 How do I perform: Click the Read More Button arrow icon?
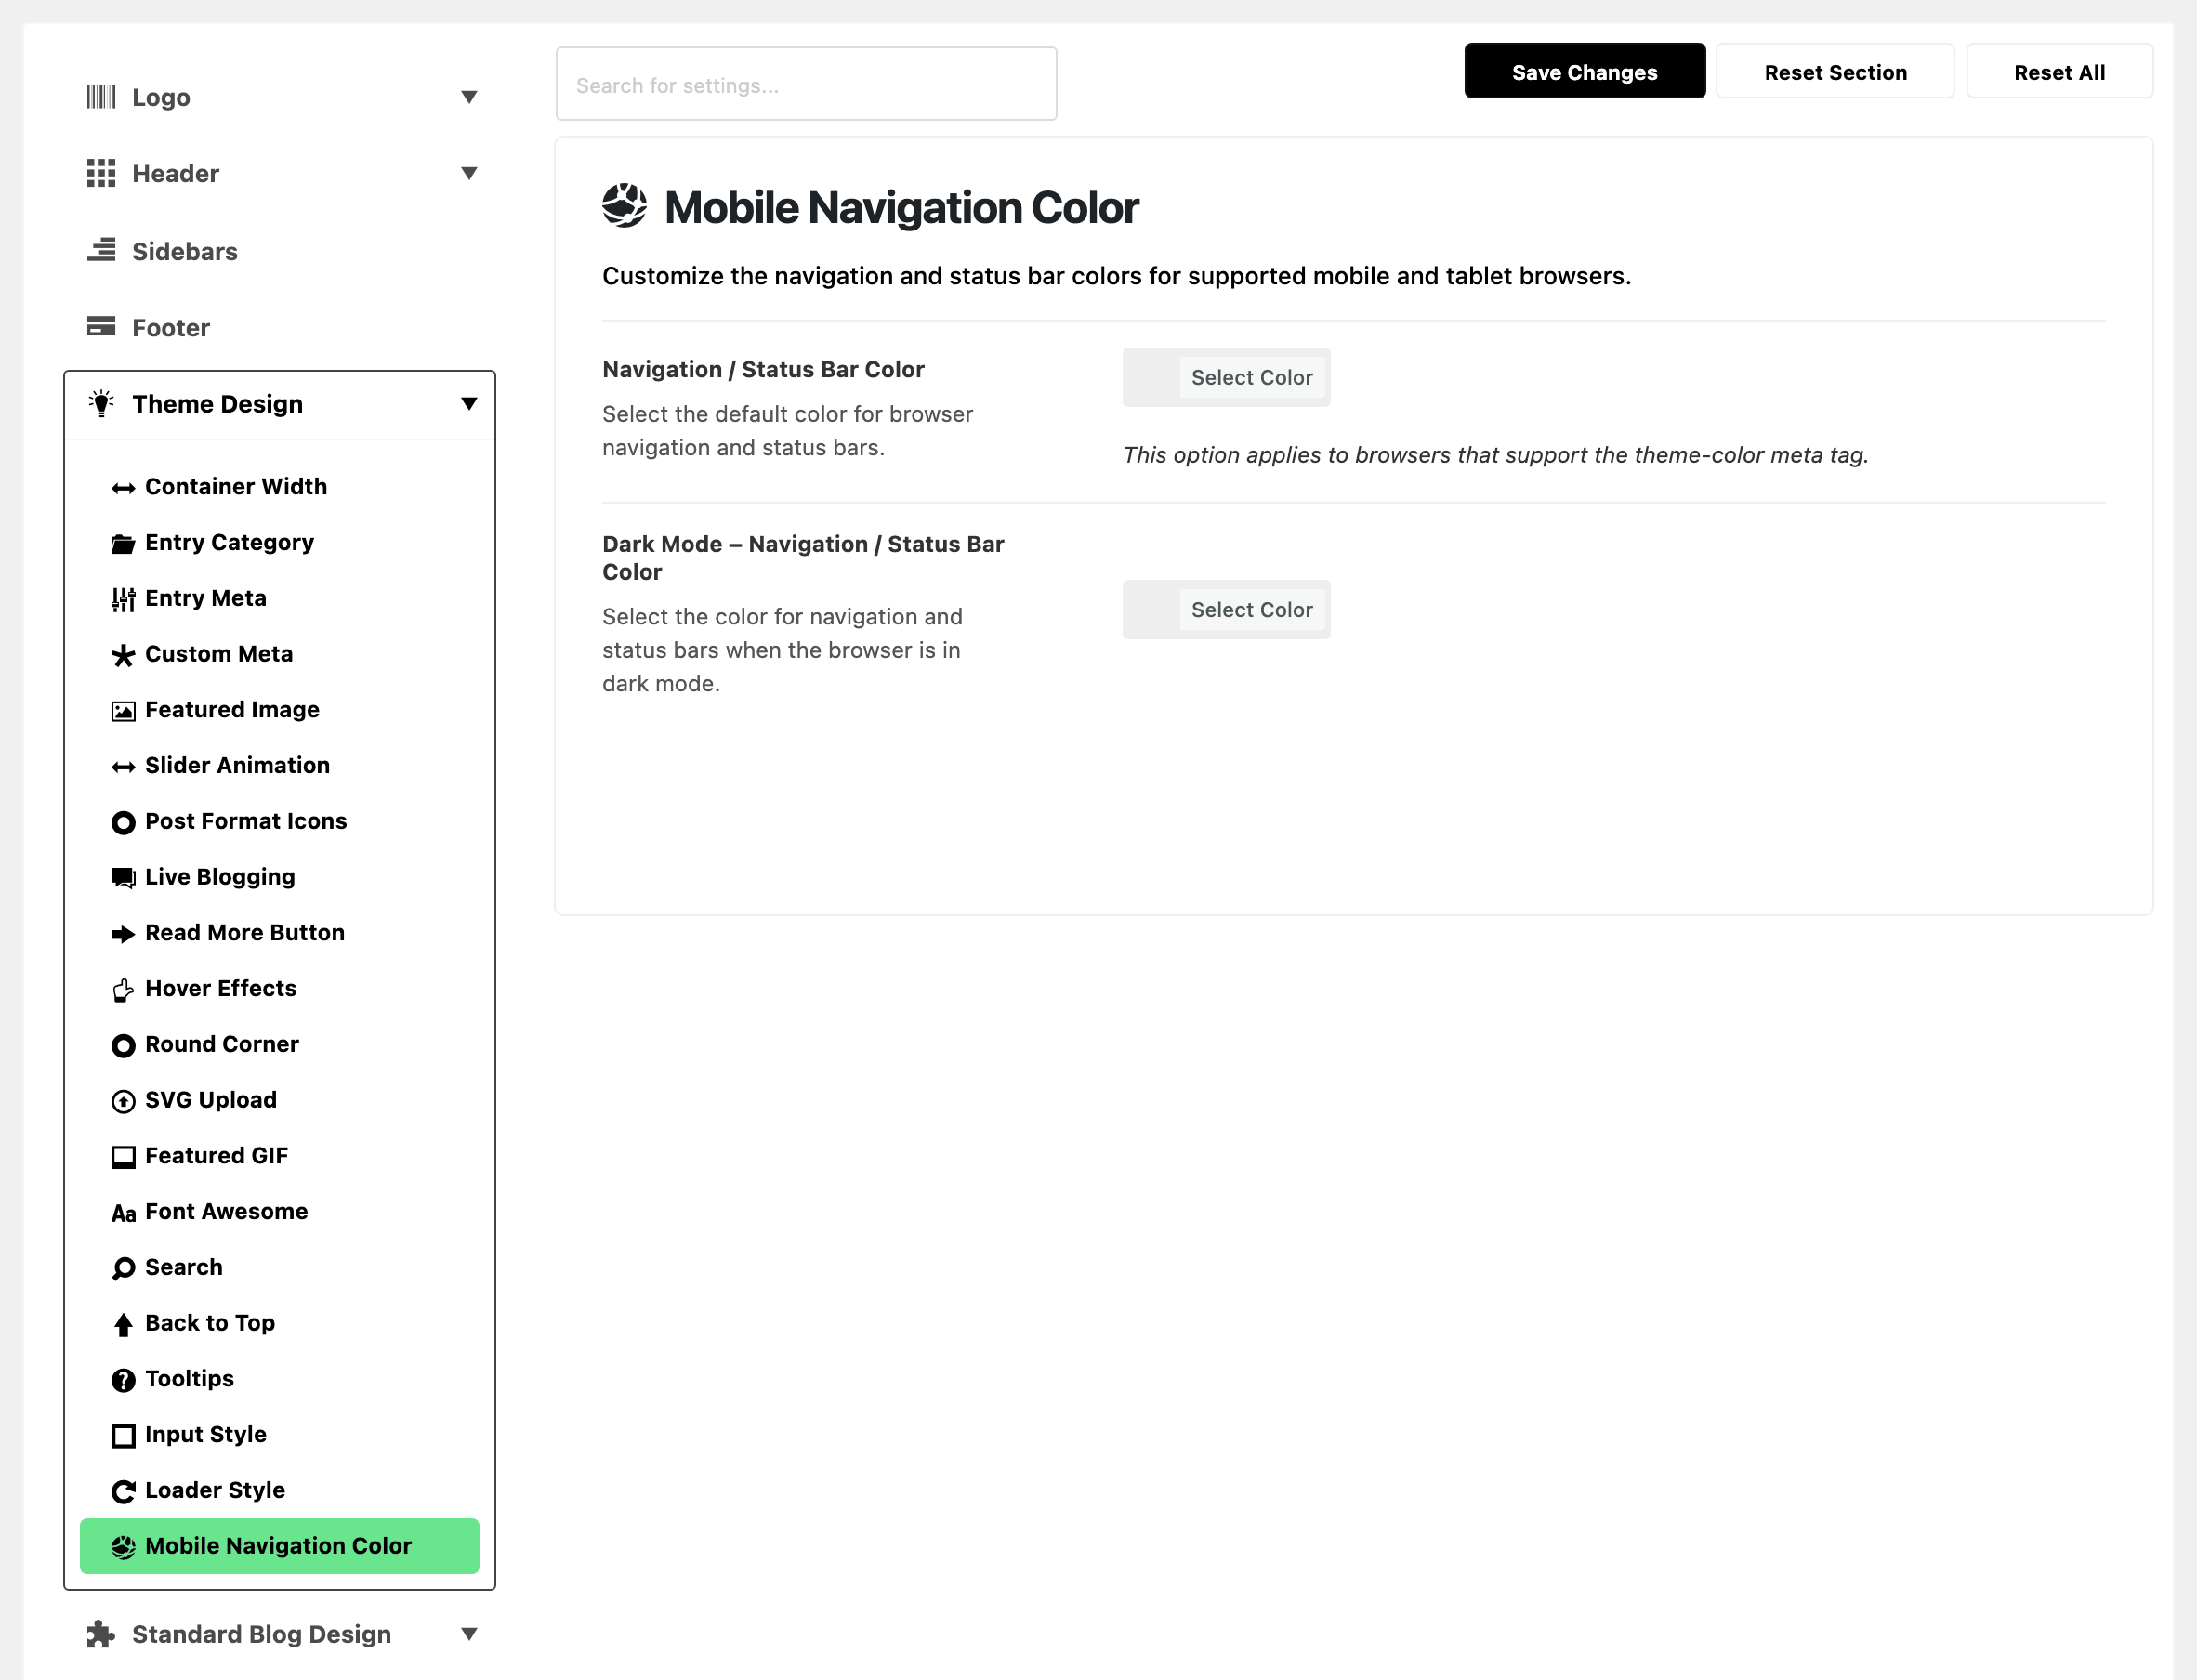click(123, 934)
